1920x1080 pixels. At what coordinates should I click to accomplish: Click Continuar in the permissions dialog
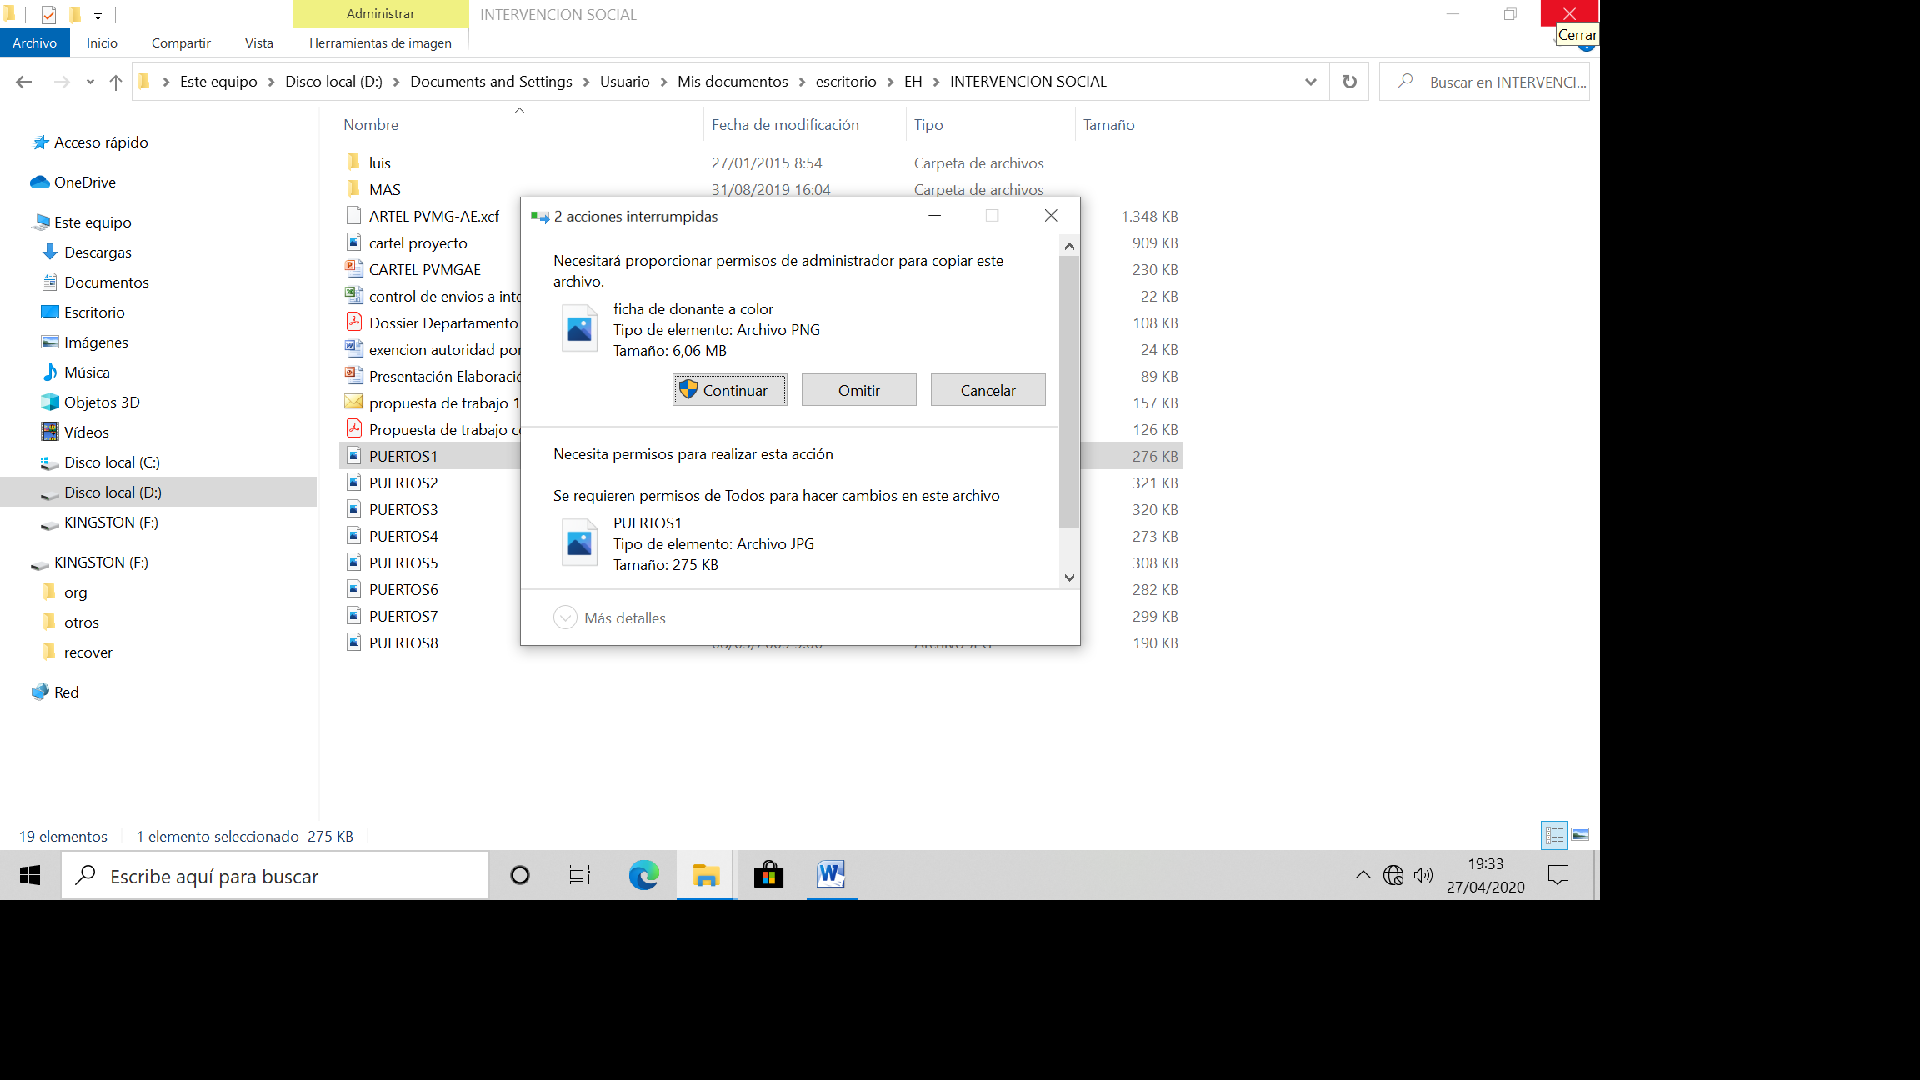click(x=730, y=390)
